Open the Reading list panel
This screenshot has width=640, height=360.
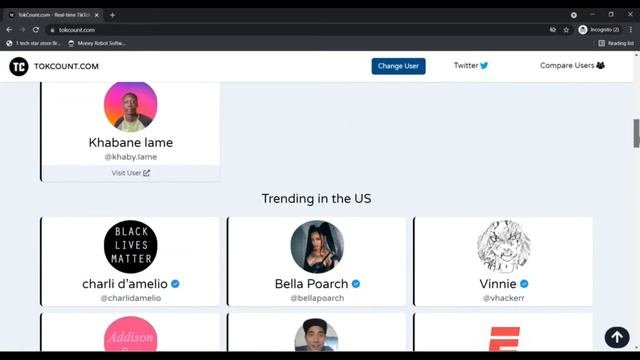[x=616, y=43]
